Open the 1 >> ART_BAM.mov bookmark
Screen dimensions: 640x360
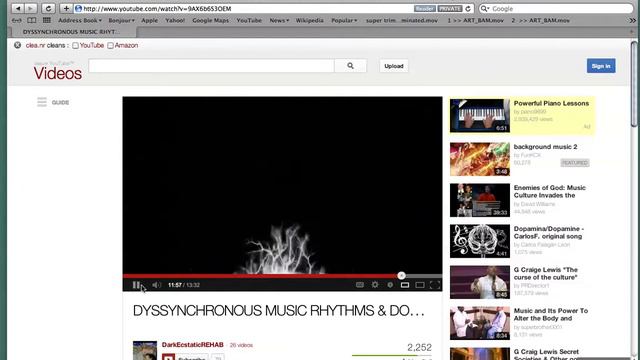pyautogui.click(x=476, y=20)
